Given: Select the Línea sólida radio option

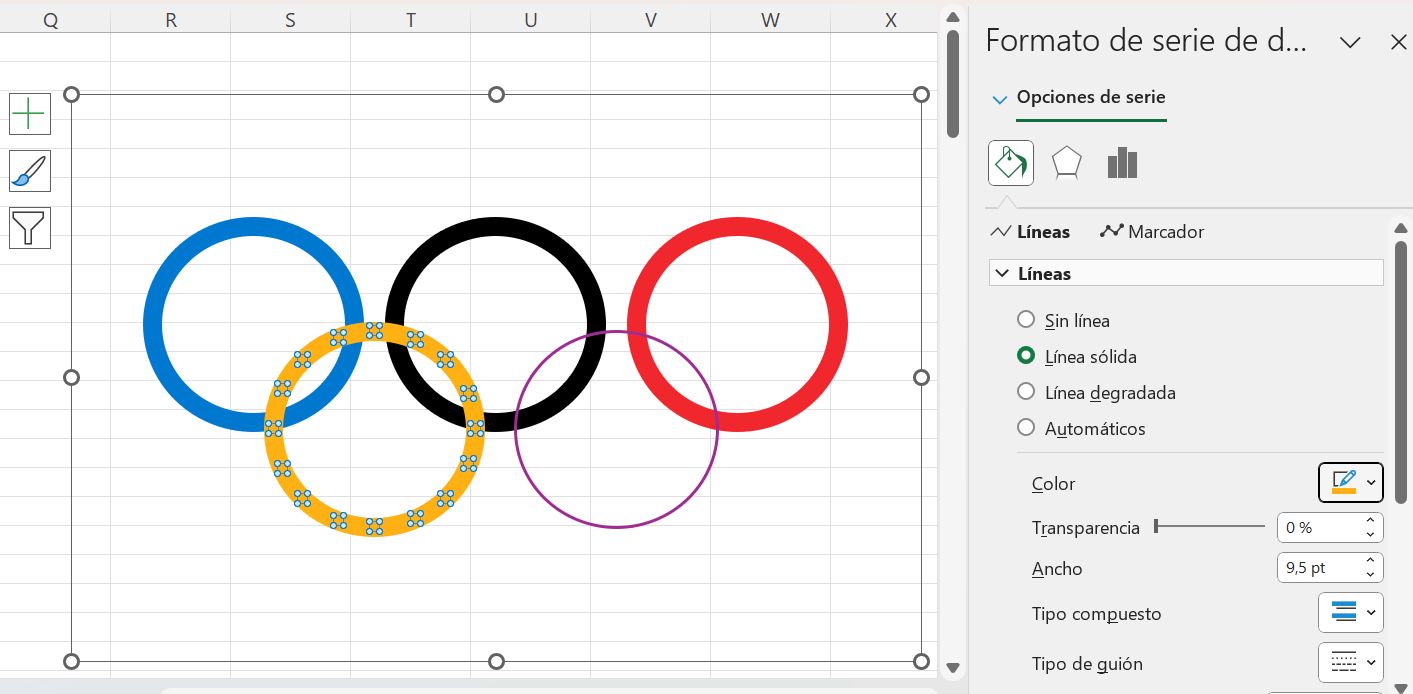Looking at the screenshot, I should click(1026, 356).
